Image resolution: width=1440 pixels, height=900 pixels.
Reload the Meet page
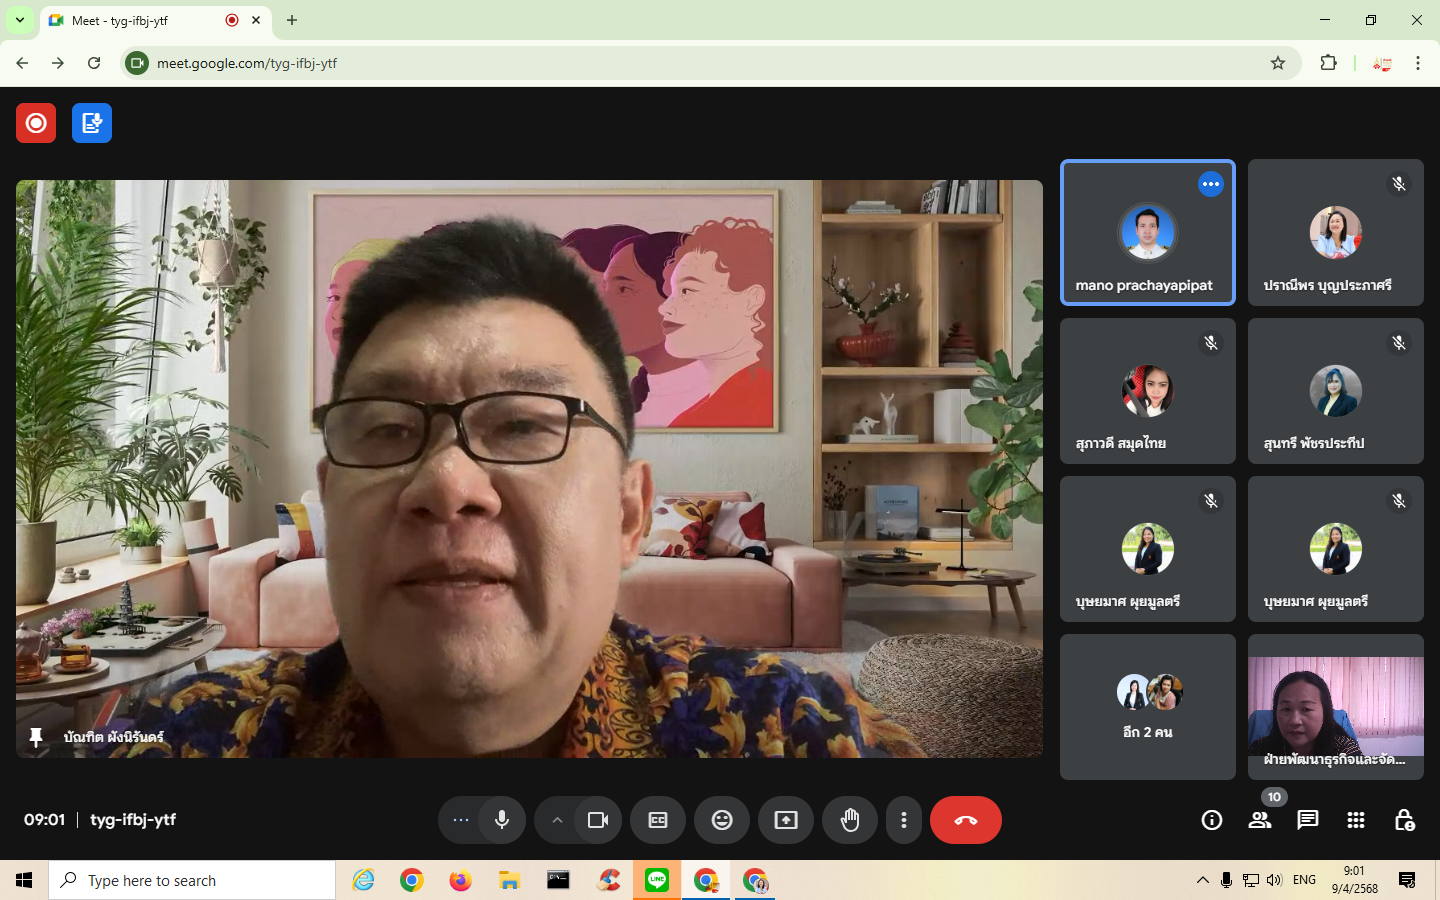pyautogui.click(x=94, y=63)
